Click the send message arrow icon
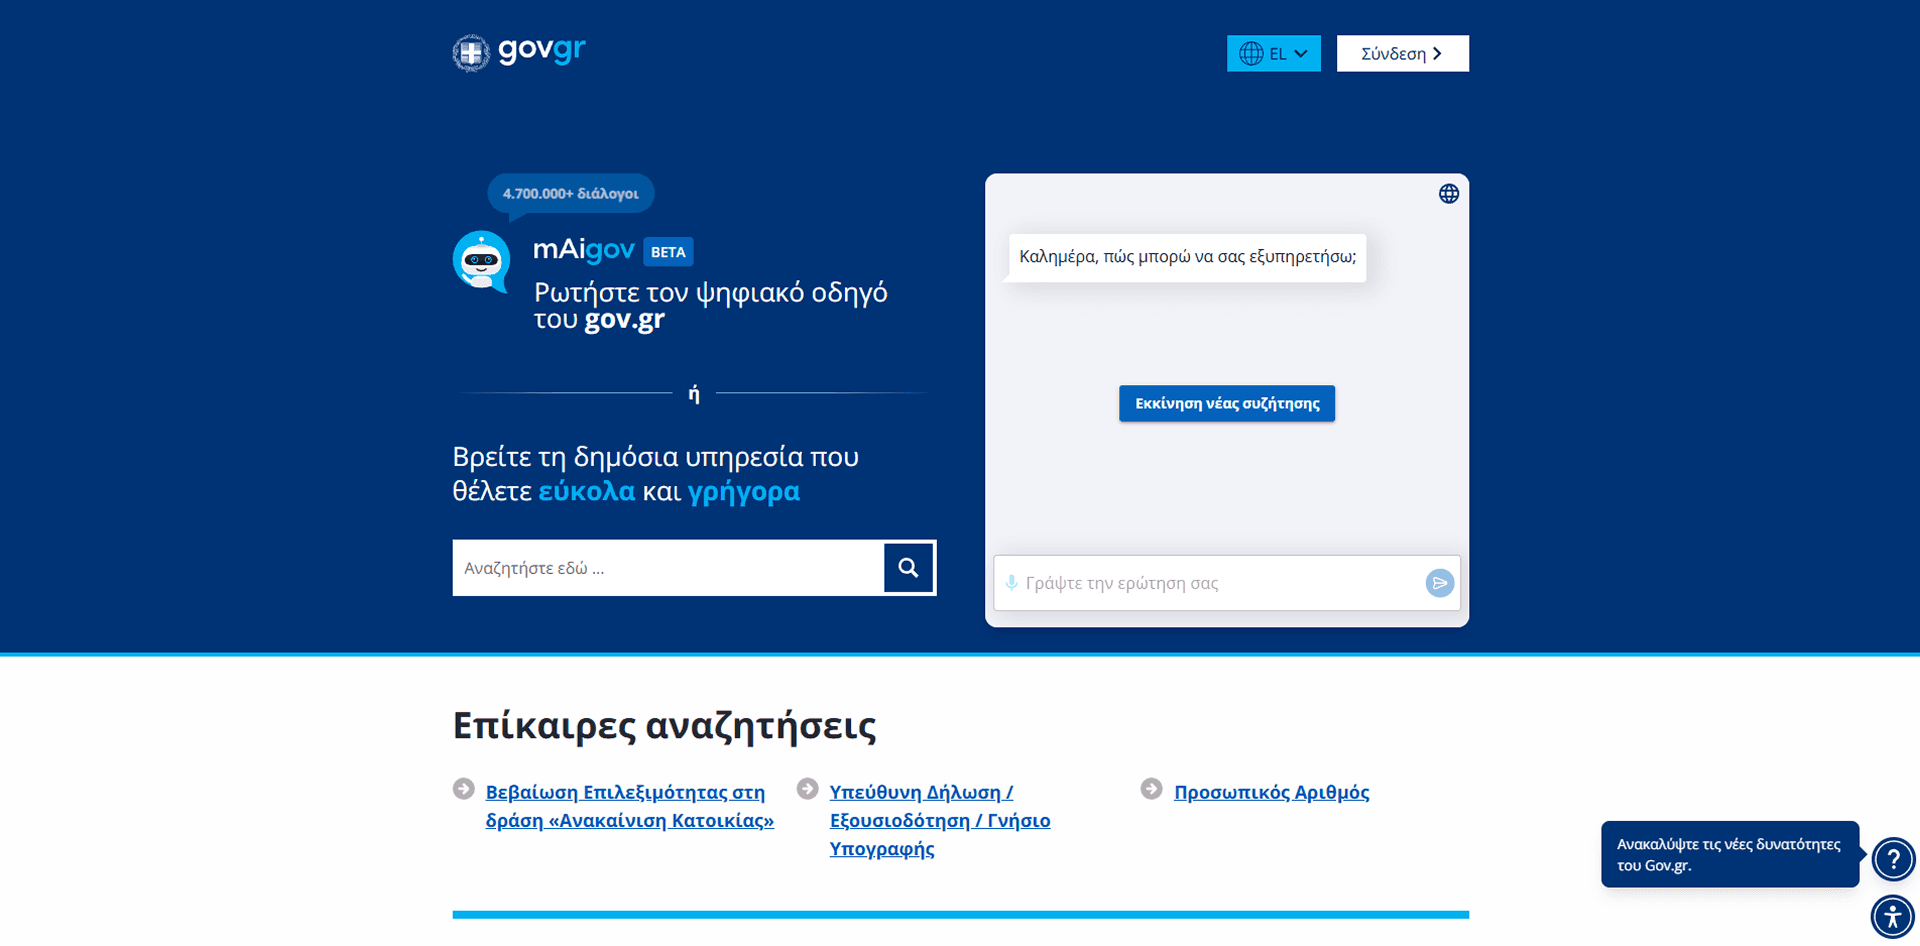Screen dimensions: 1920x946 tap(1439, 583)
